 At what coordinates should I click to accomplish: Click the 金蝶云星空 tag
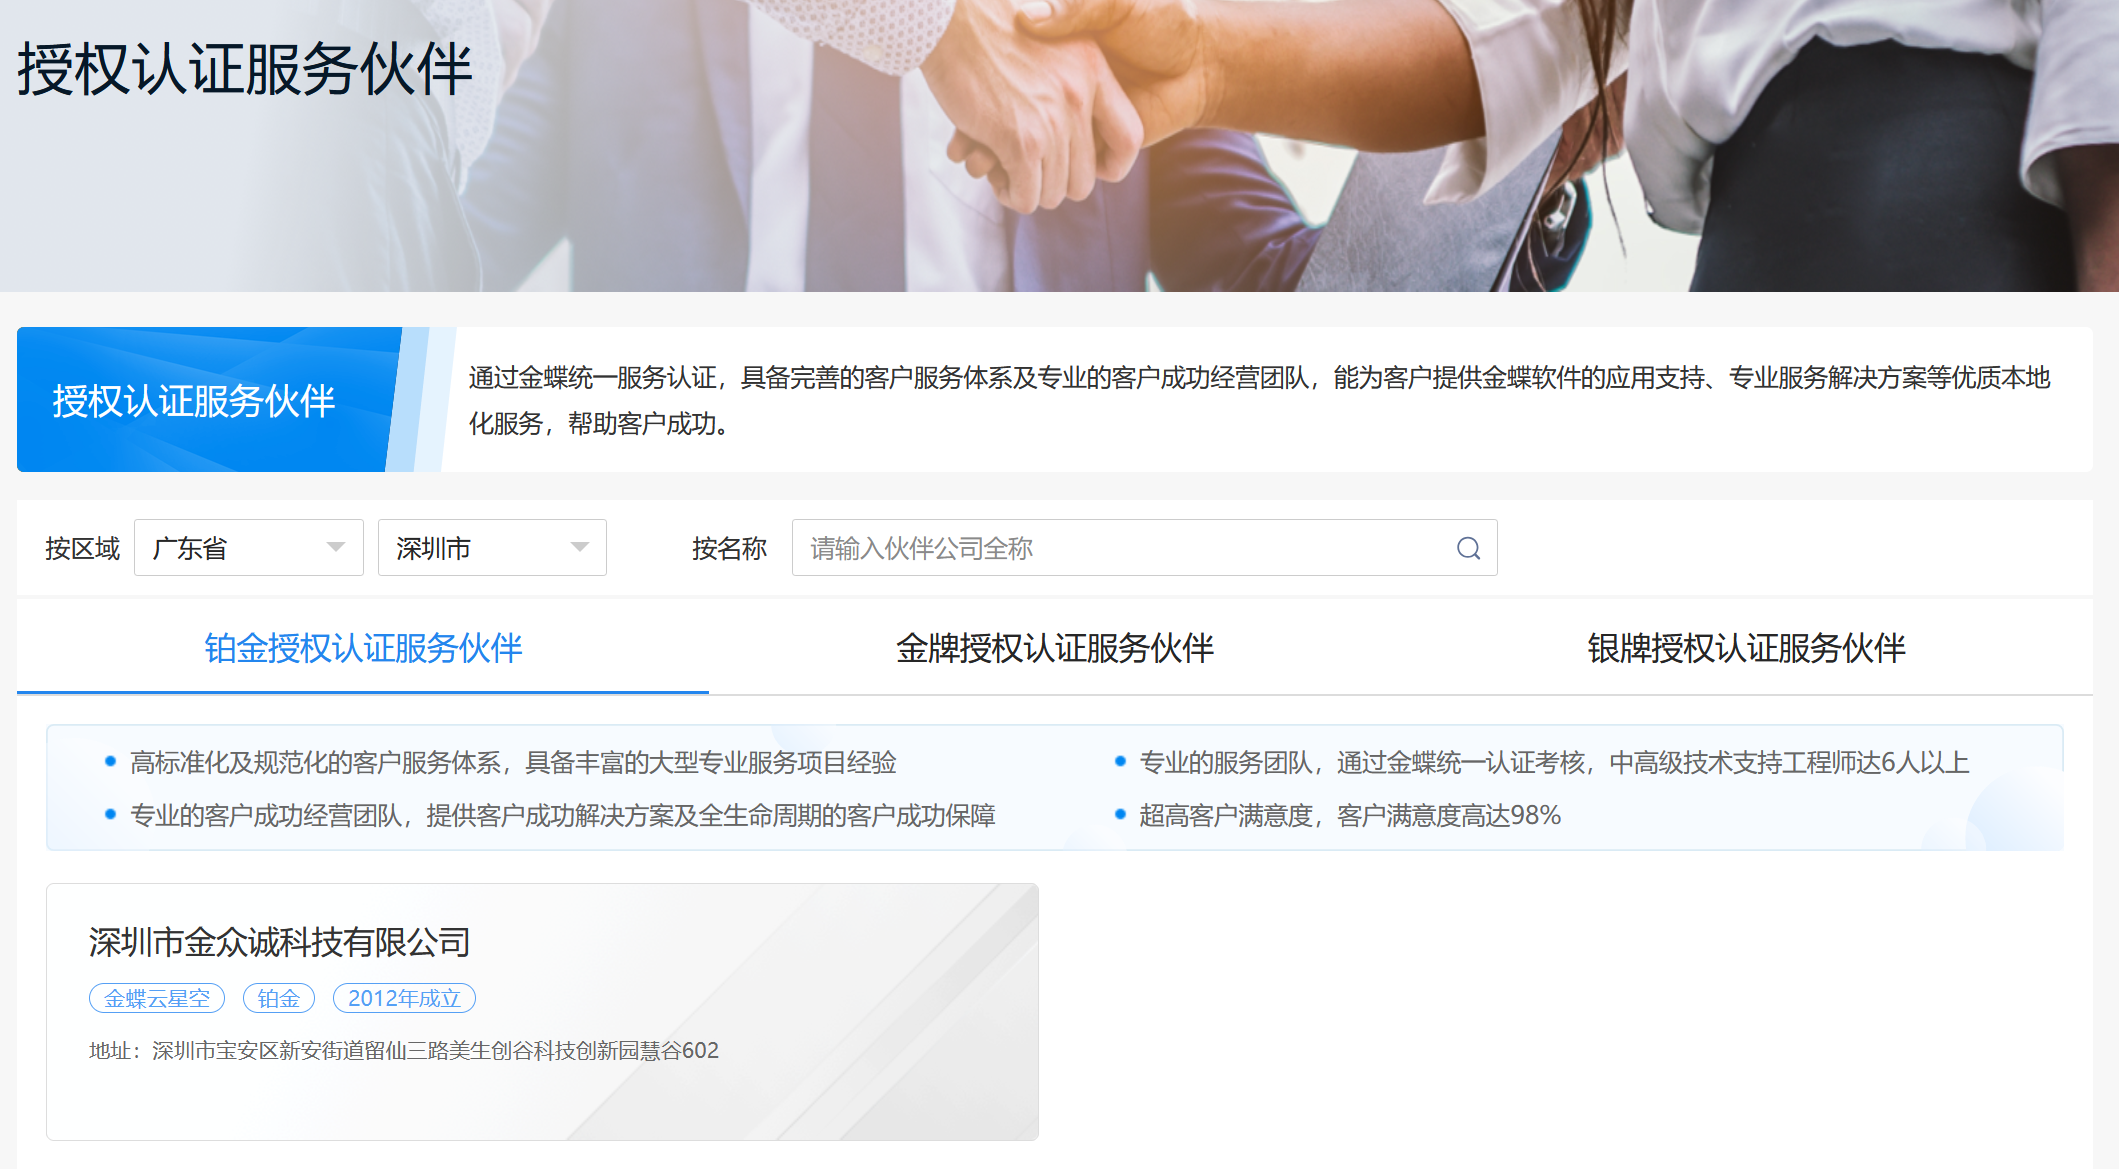click(157, 998)
